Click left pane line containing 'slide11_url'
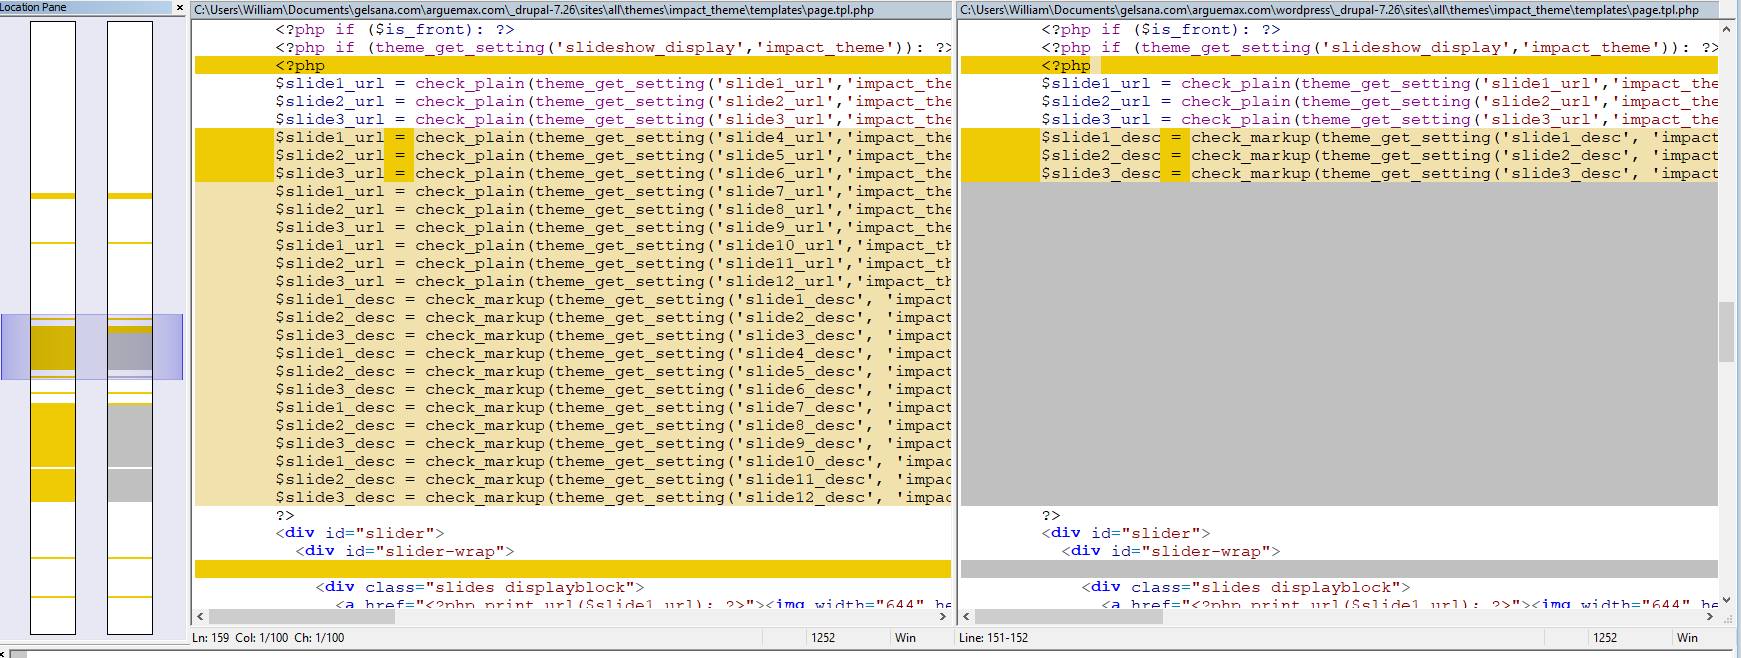1741x658 pixels. tap(573, 263)
